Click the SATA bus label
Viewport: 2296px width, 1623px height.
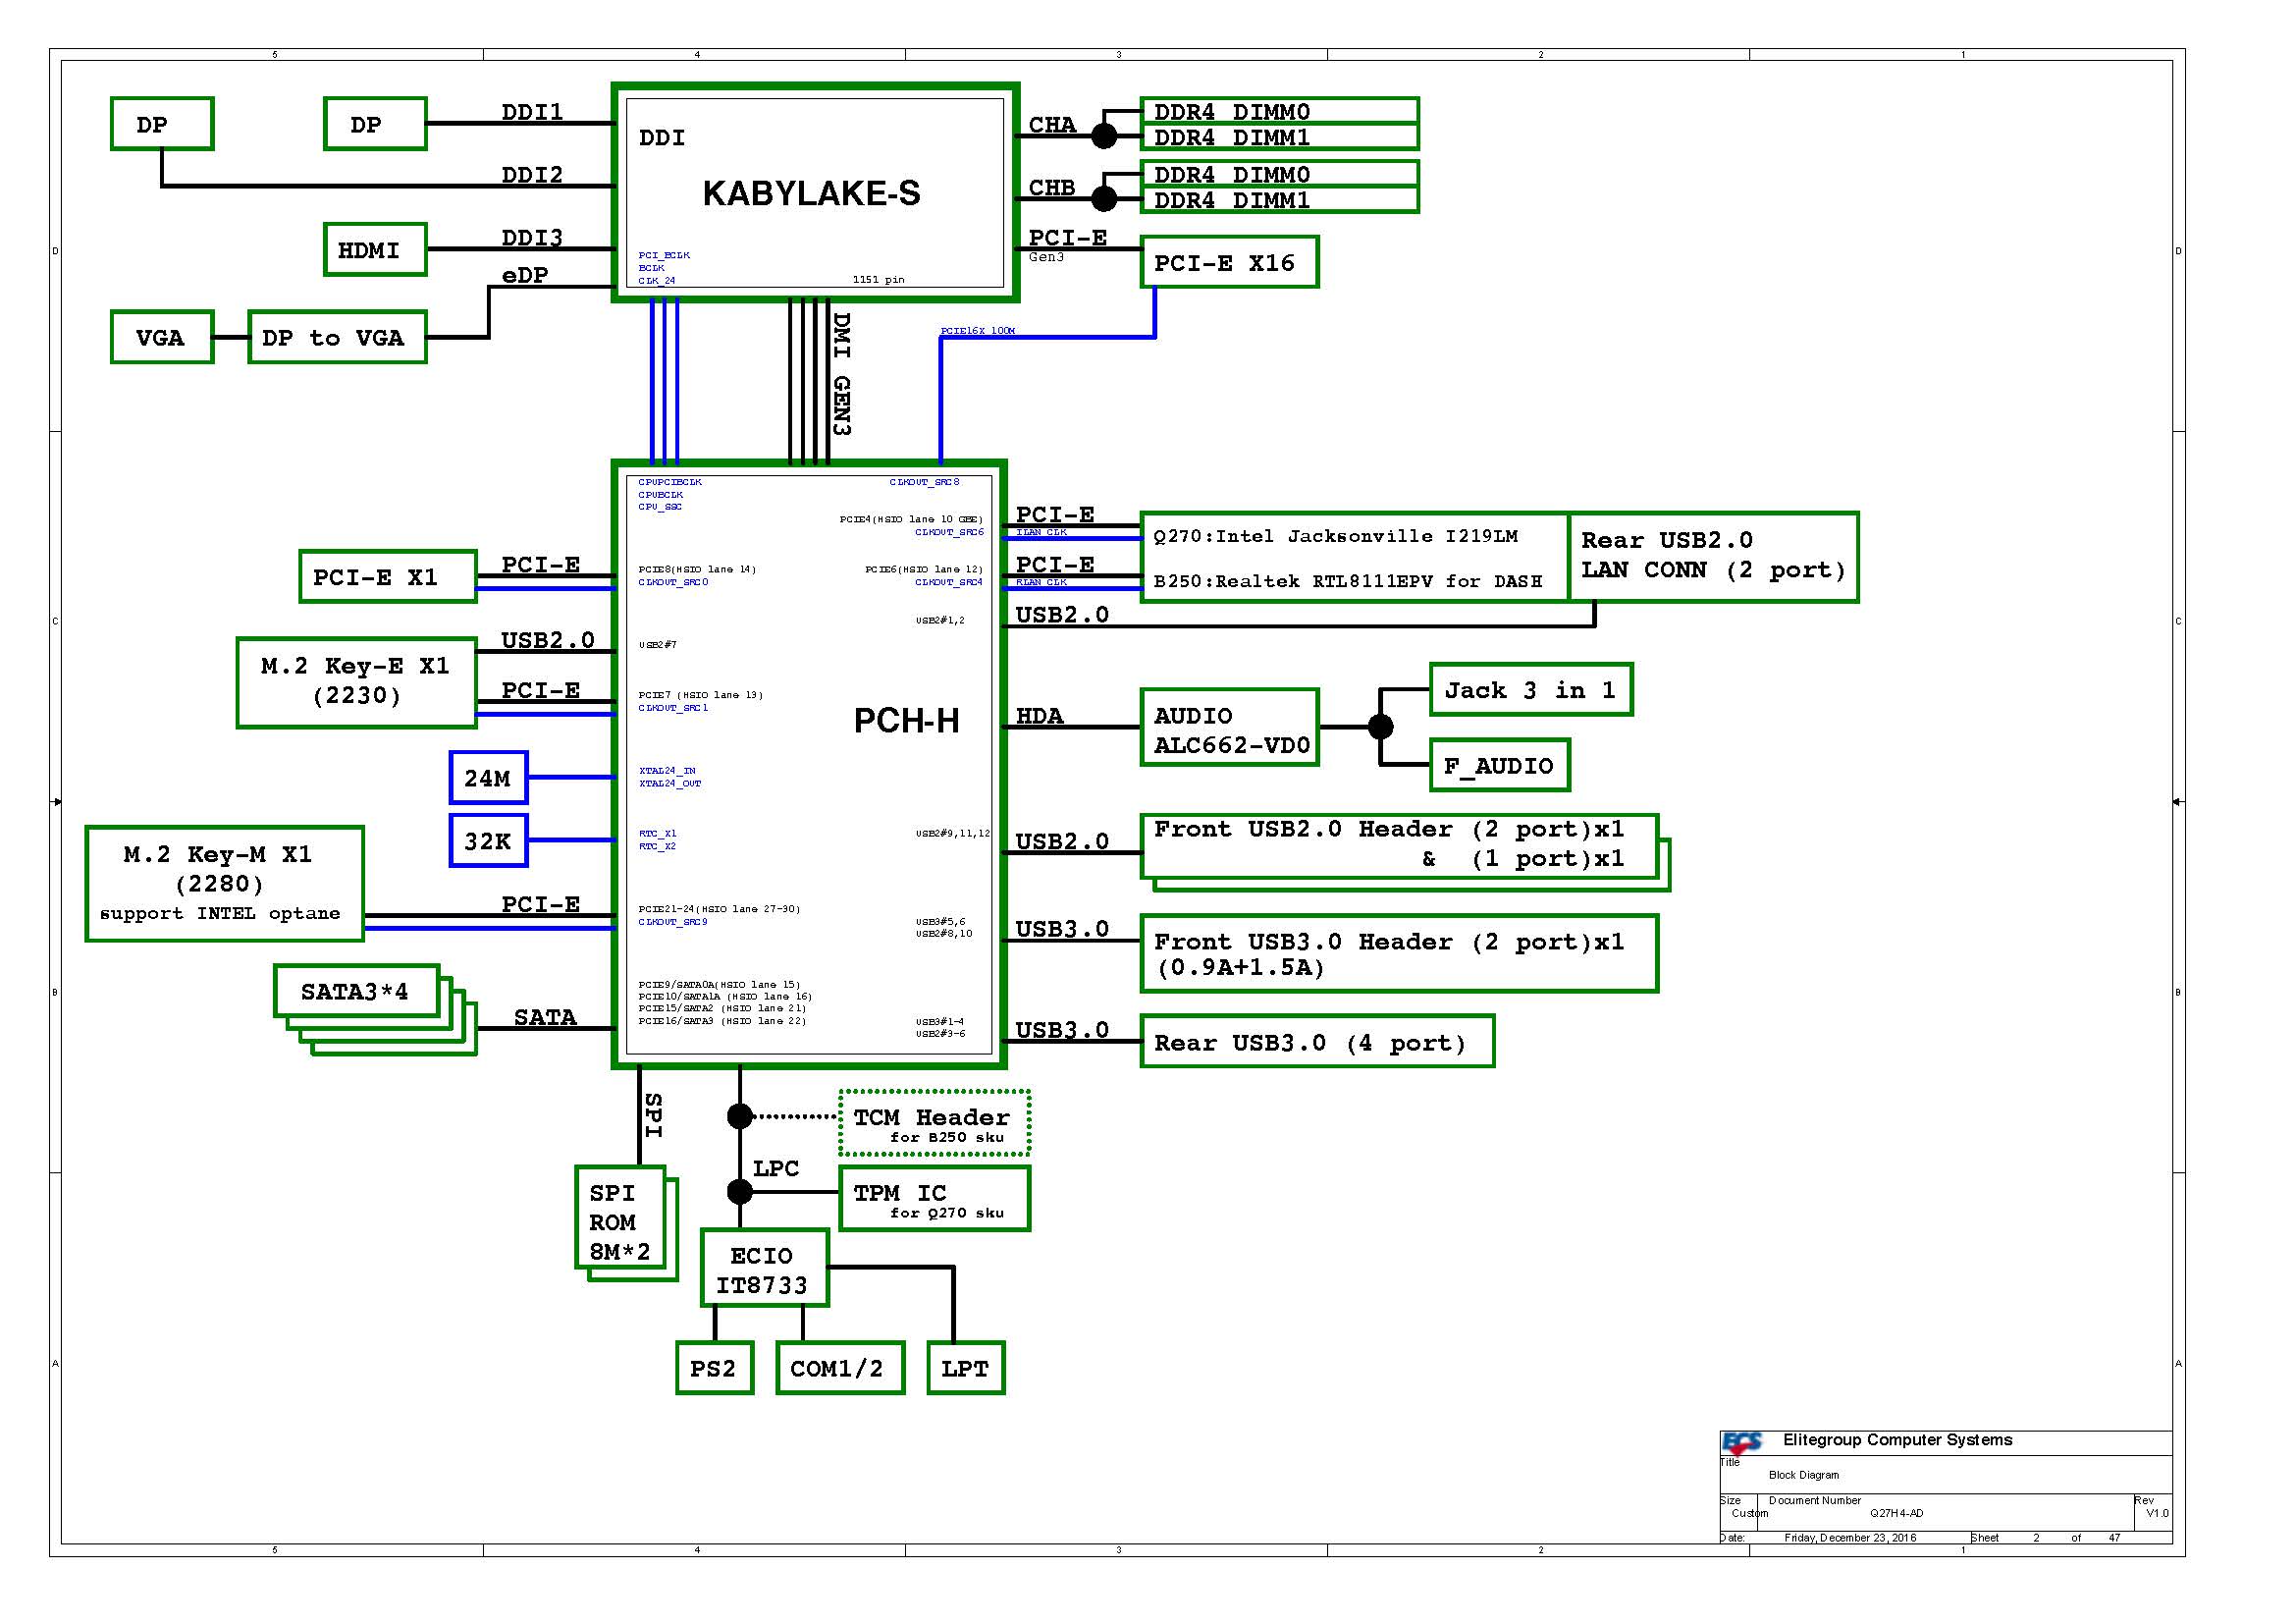(x=545, y=1017)
